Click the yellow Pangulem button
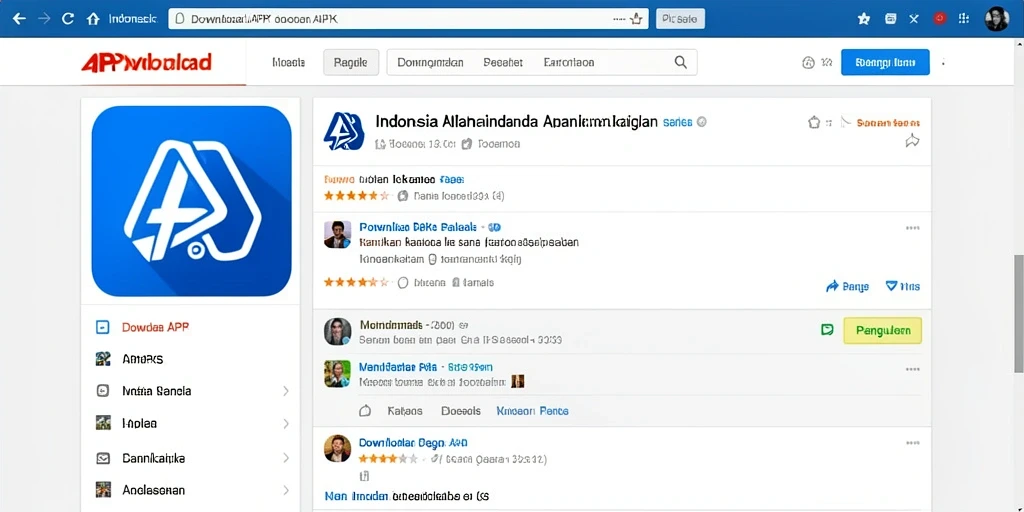 (x=882, y=330)
